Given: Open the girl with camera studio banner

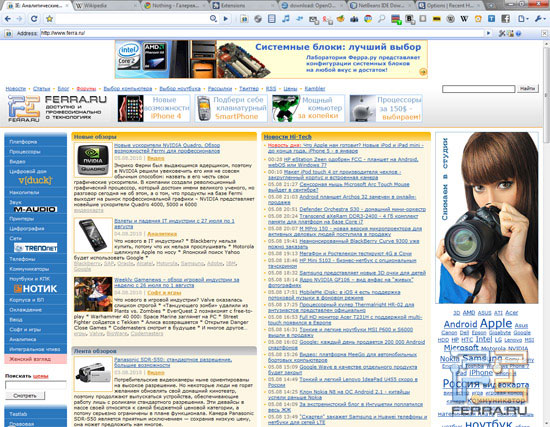Looking at the screenshot, I should click(487, 218).
